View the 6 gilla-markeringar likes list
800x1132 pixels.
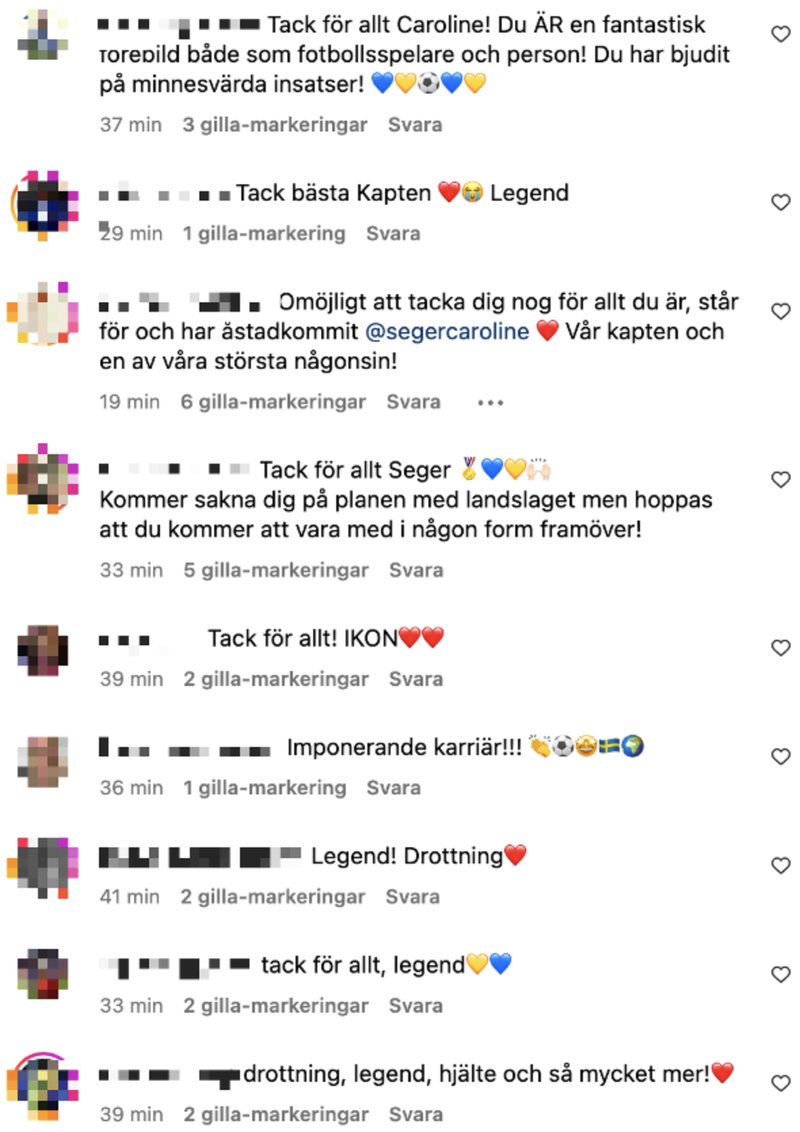pyautogui.click(x=273, y=402)
